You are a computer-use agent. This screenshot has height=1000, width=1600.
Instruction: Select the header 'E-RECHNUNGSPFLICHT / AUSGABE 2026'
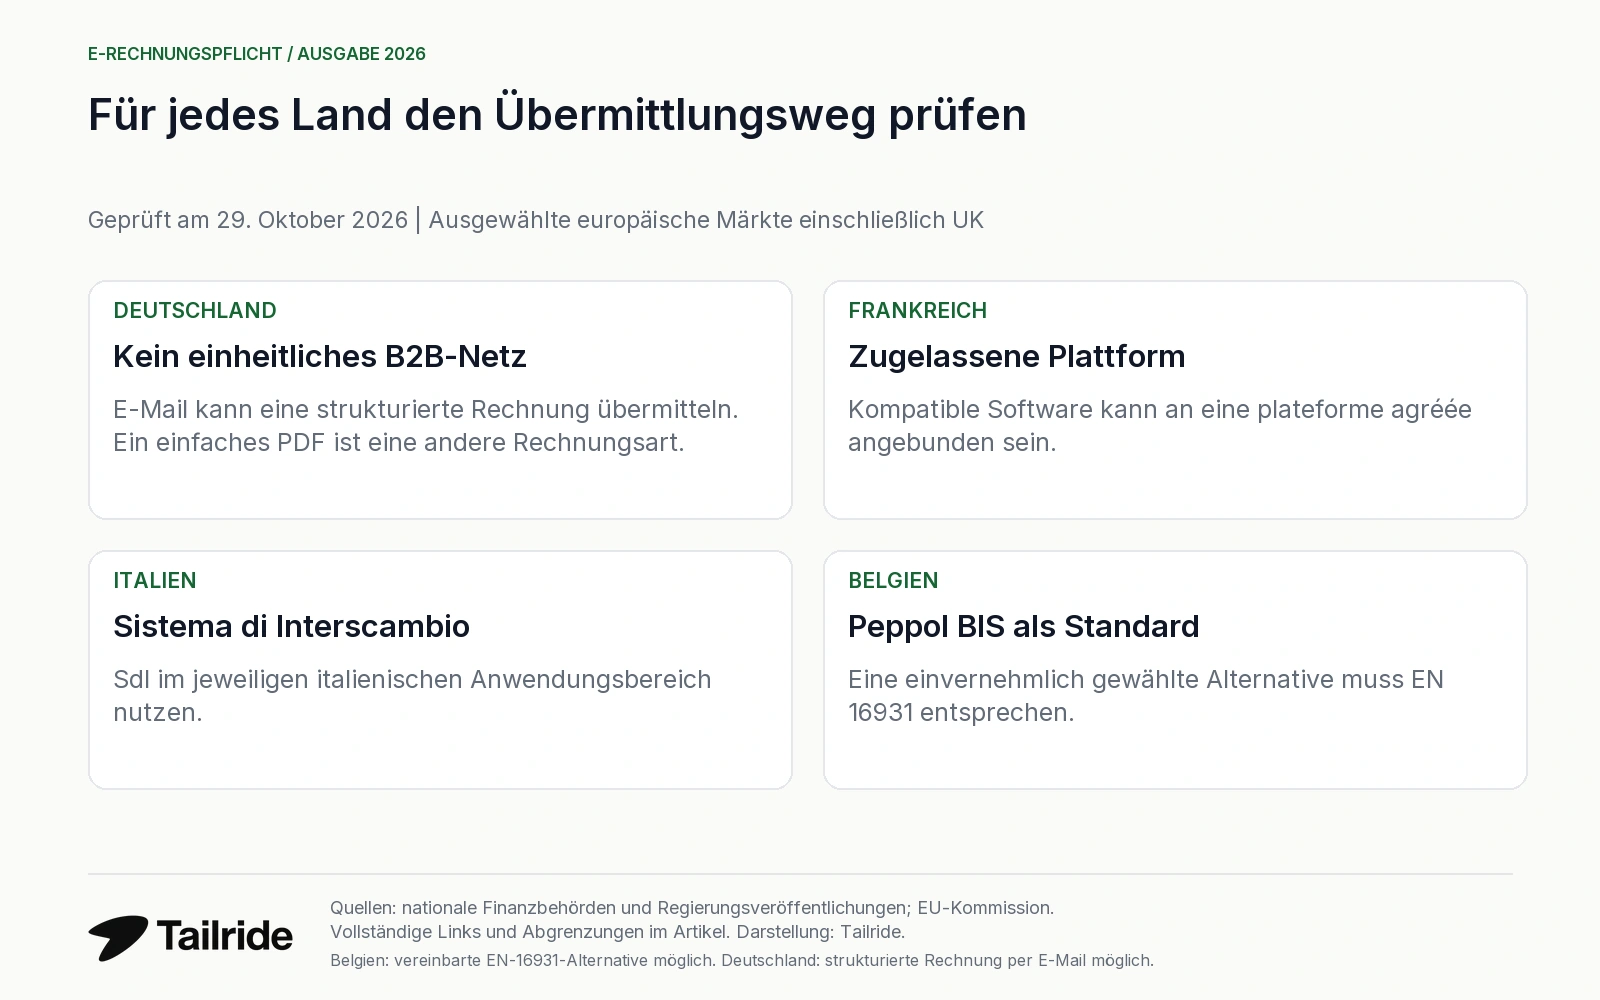pos(257,54)
